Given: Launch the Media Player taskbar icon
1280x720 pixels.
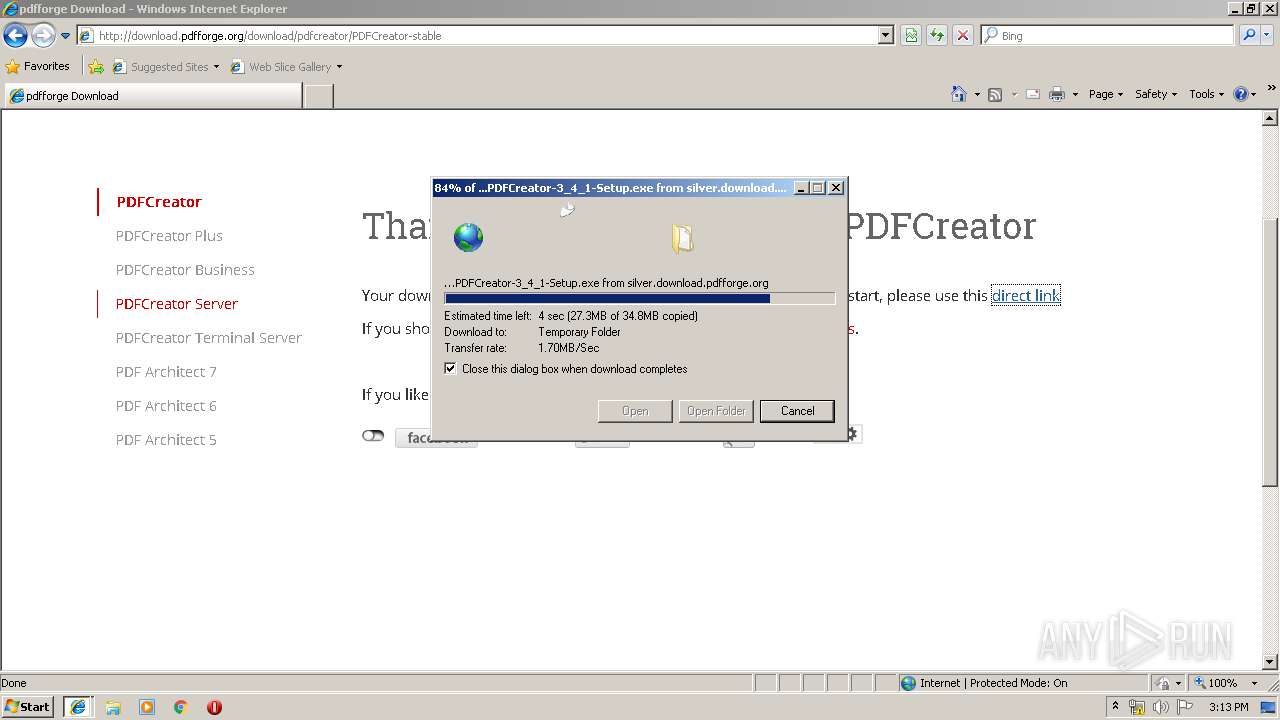Looking at the screenshot, I should [x=147, y=707].
